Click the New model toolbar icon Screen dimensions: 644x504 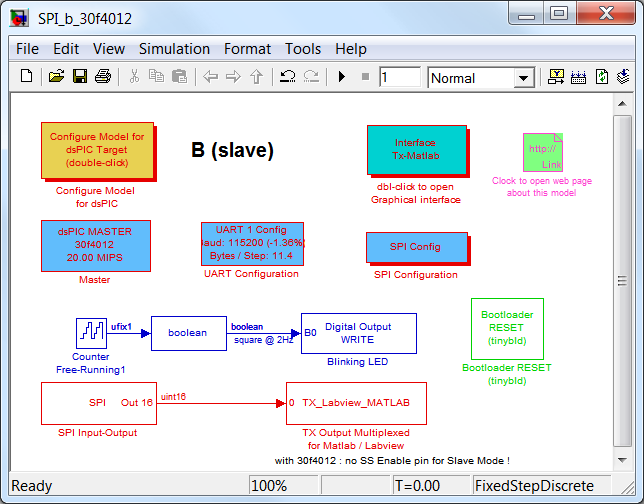point(27,77)
